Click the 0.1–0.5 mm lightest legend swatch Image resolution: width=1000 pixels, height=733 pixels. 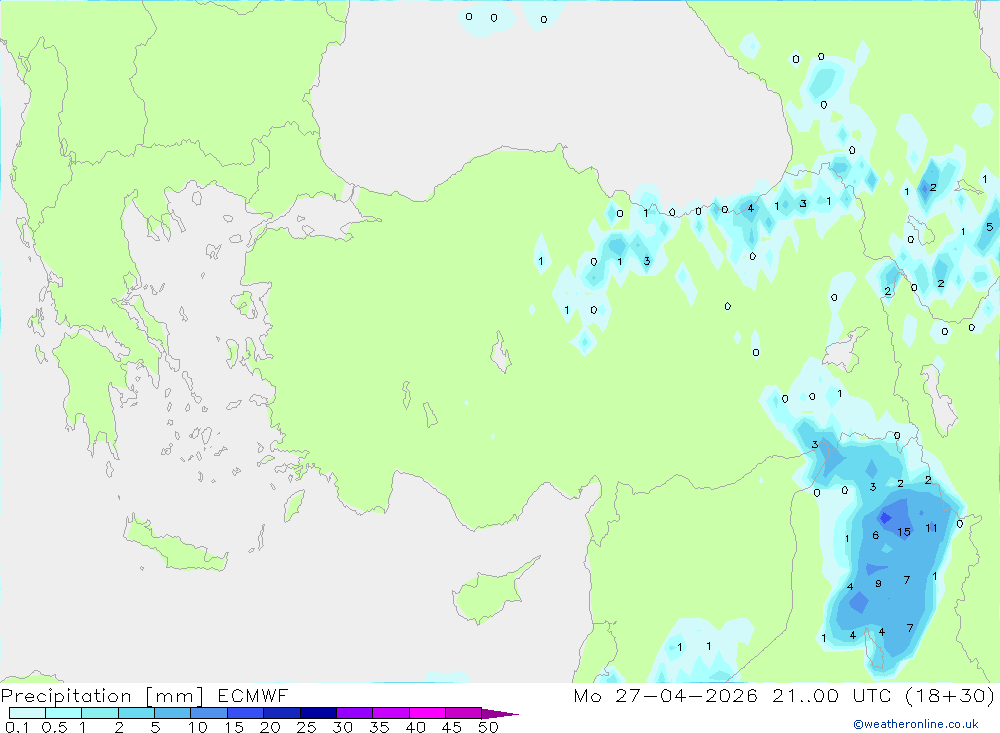point(27,713)
